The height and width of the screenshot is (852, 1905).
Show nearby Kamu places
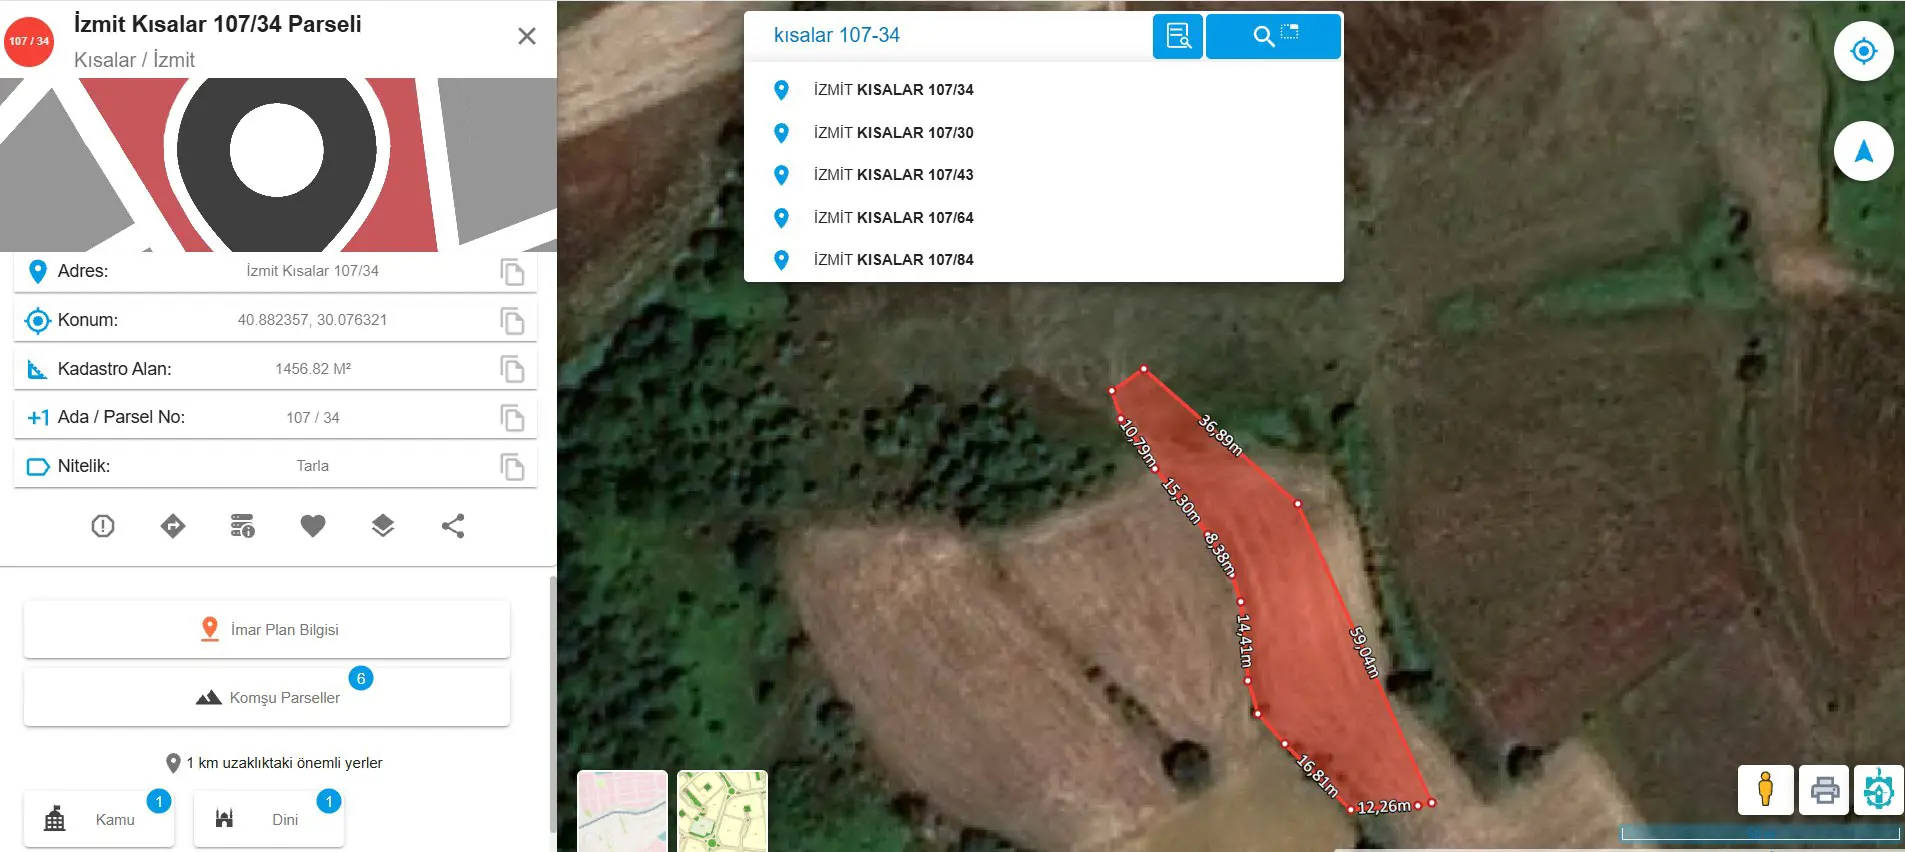(99, 820)
